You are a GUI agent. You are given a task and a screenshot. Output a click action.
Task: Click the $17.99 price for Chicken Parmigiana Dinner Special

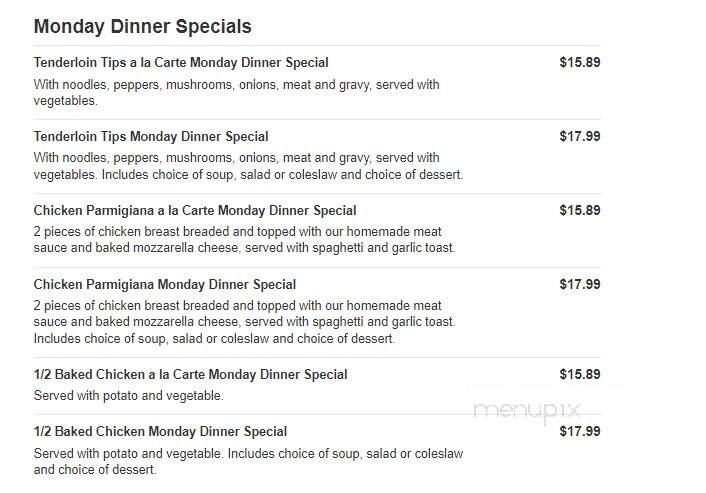pos(580,284)
